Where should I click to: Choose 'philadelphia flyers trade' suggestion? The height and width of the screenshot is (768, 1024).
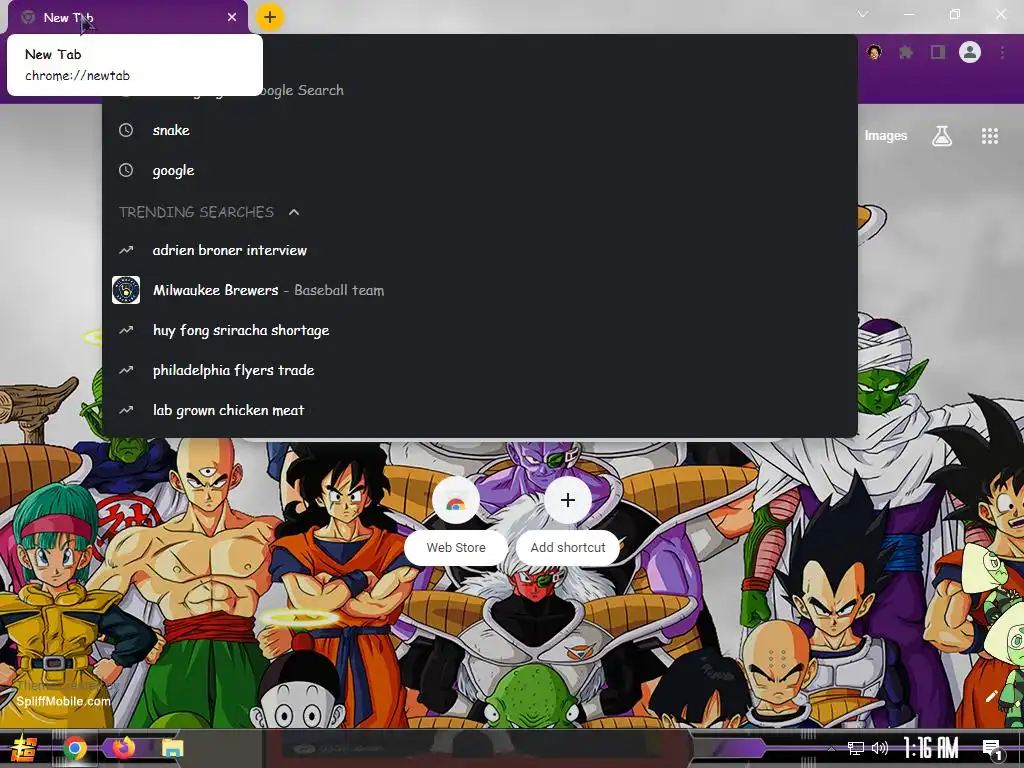[x=480, y=370]
